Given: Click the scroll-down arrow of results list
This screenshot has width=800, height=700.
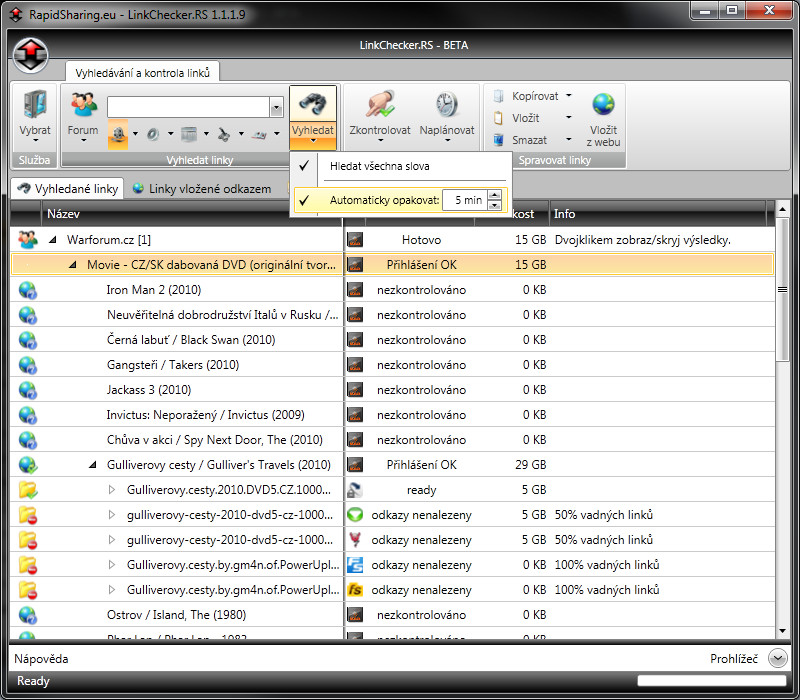Looking at the screenshot, I should coord(782,631).
